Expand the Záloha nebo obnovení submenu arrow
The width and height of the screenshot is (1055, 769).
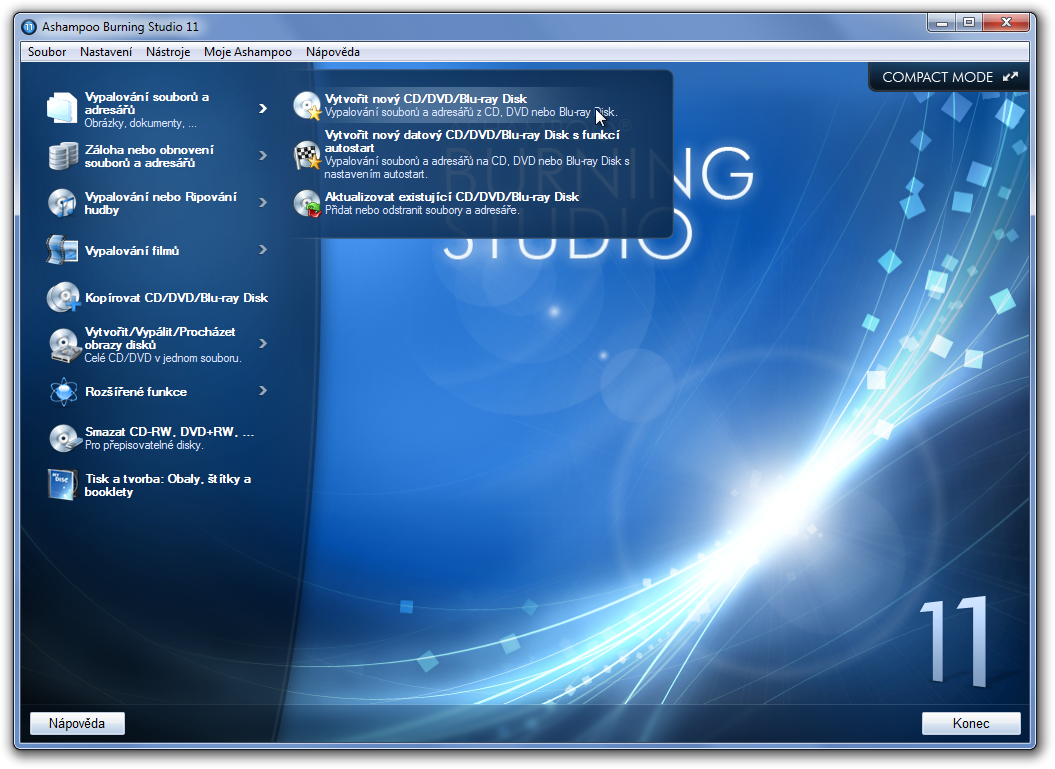[x=263, y=155]
